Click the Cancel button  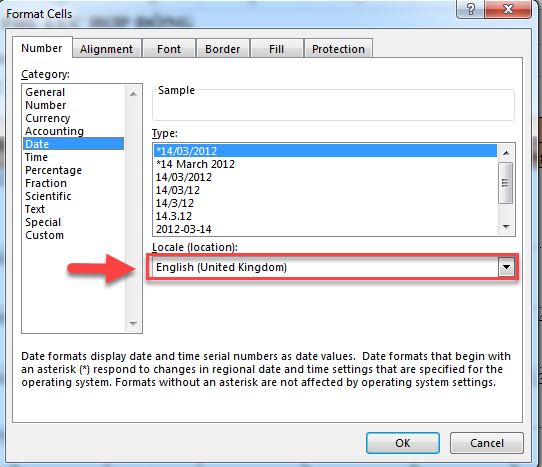coord(487,443)
